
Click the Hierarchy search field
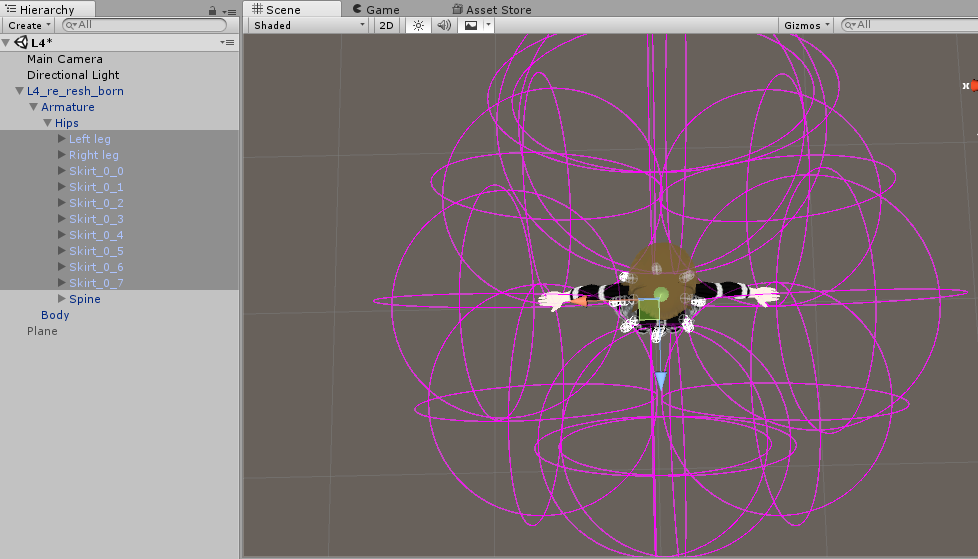click(x=145, y=25)
